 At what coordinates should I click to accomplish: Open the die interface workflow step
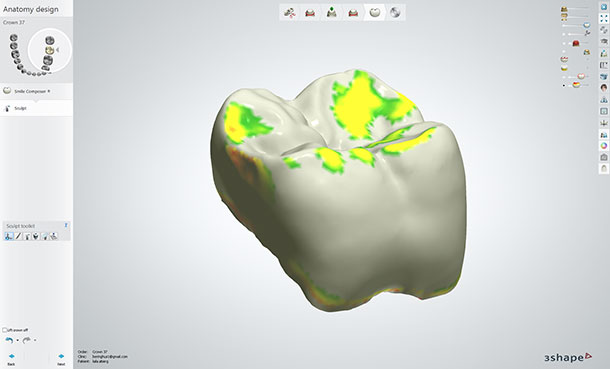[353, 13]
